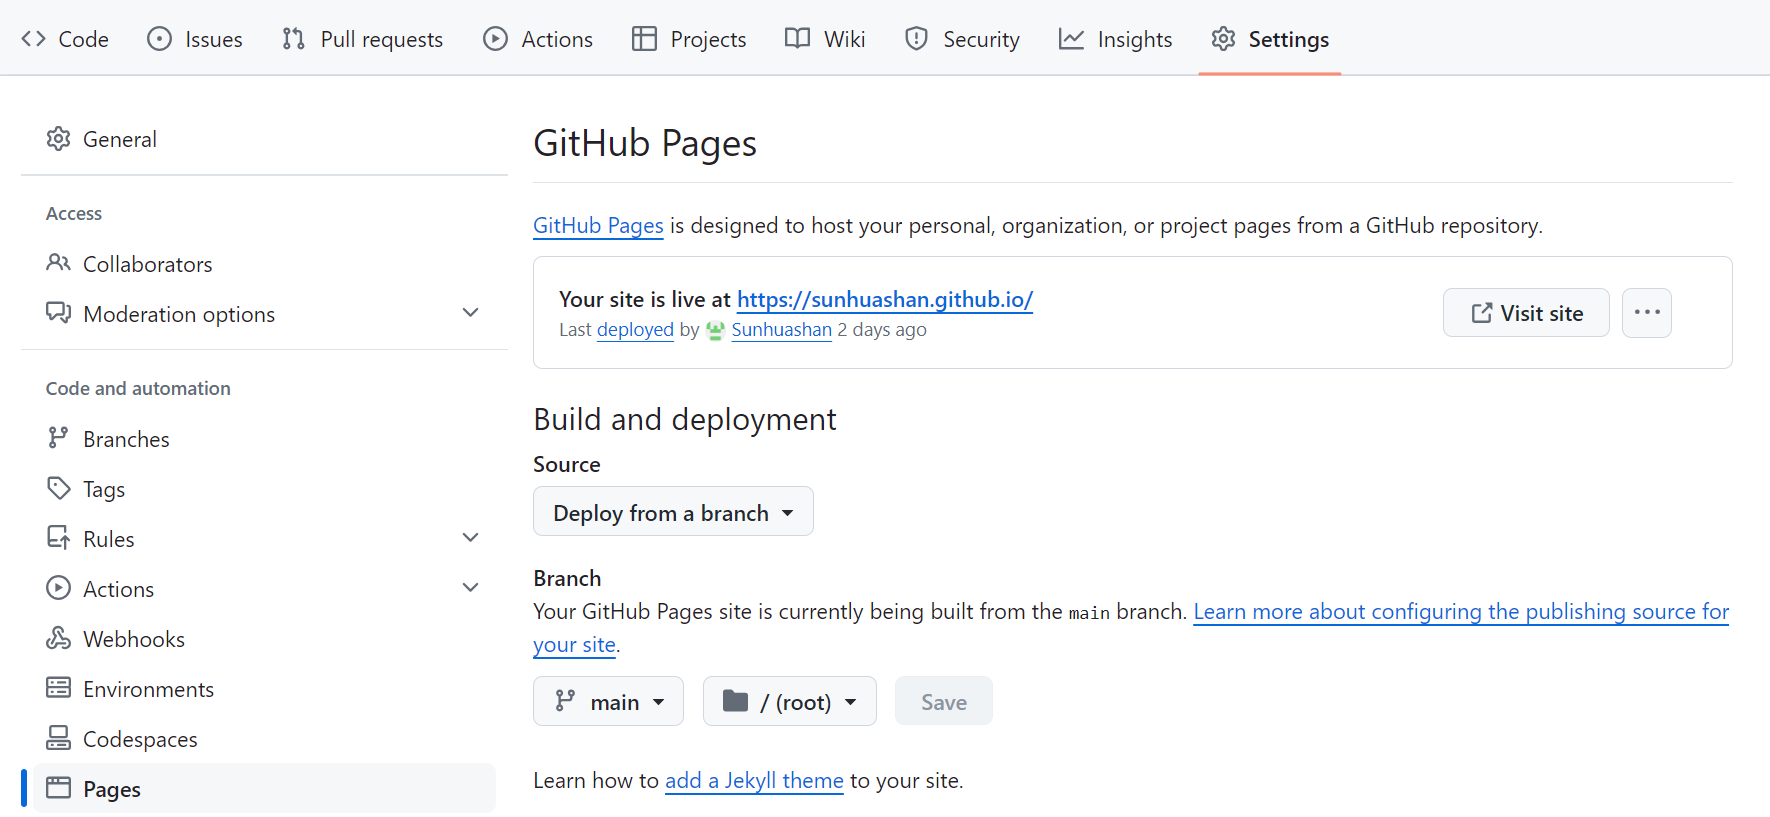Open the sunhuashan.github.io site link
Image resolution: width=1770 pixels, height=817 pixels.
[x=885, y=299]
